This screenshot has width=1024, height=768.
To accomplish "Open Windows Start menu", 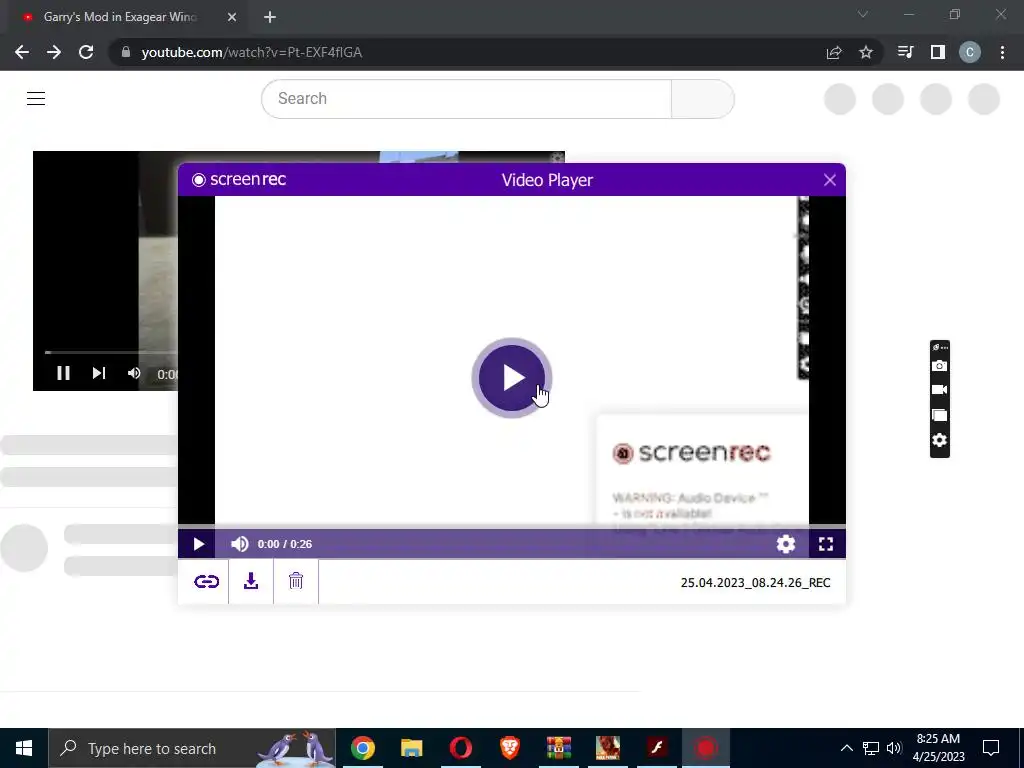I will click(24, 748).
